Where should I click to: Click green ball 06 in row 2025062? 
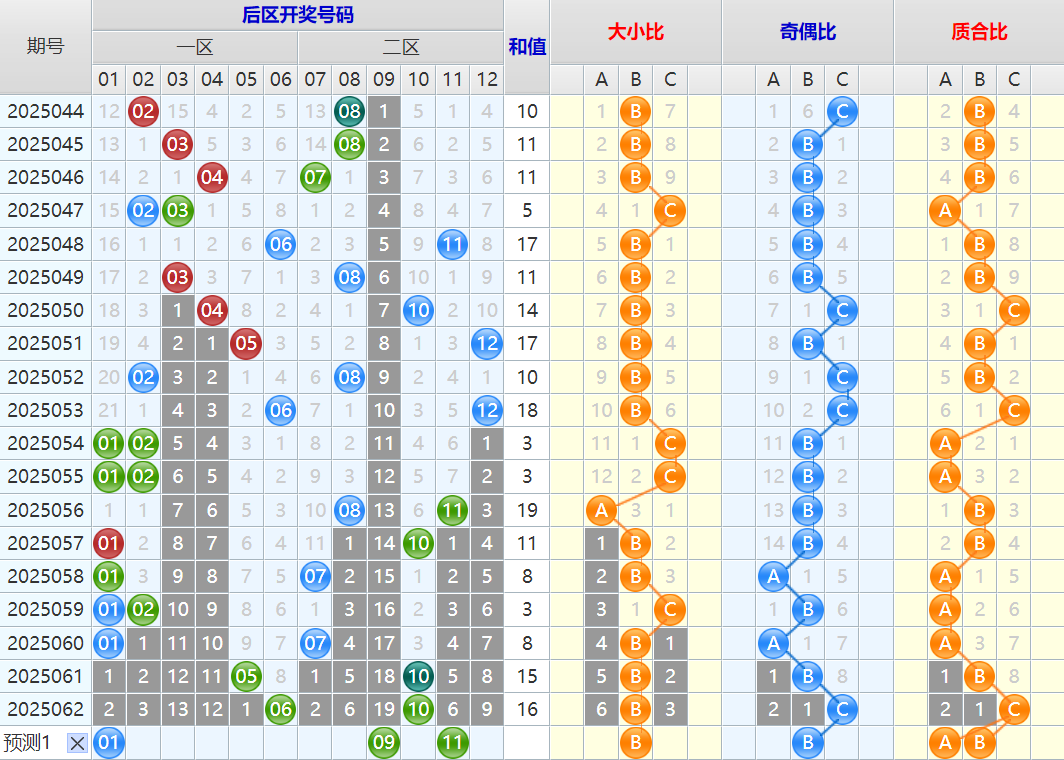(x=280, y=710)
